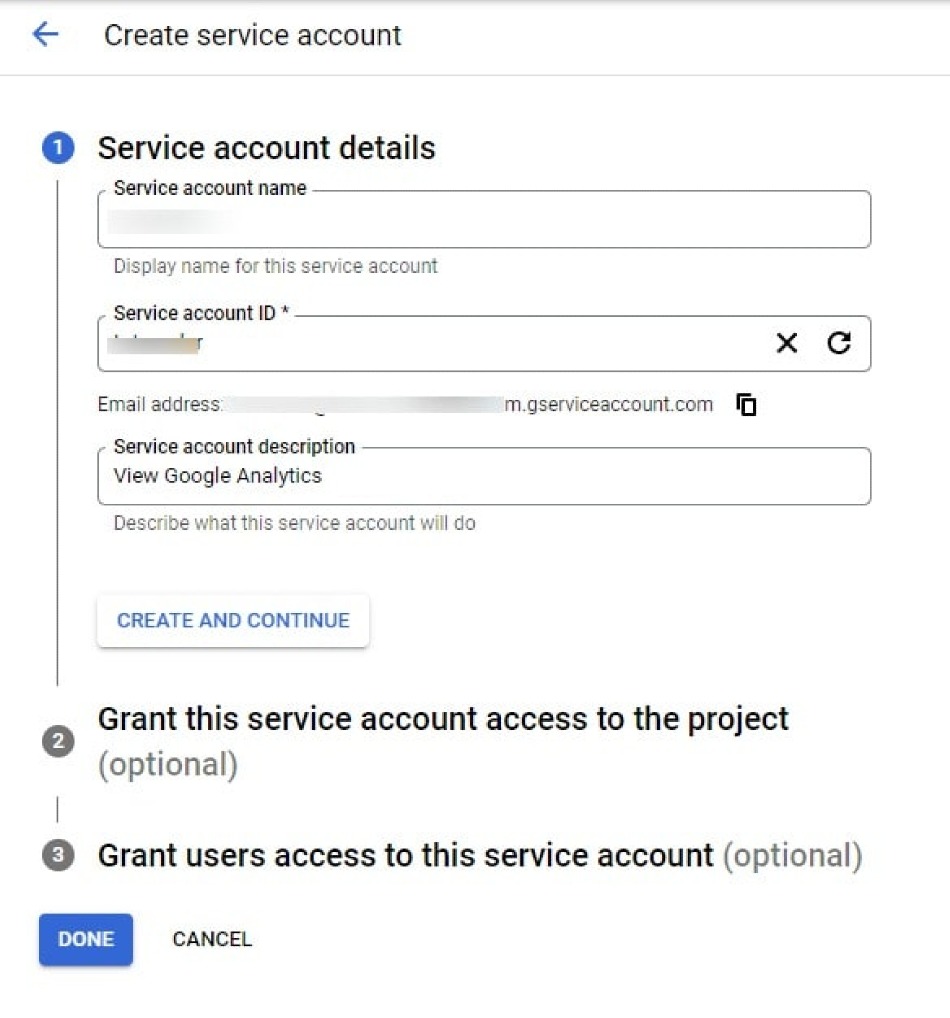Copy the service account email address
This screenshot has width=950, height=1018.
(x=746, y=404)
